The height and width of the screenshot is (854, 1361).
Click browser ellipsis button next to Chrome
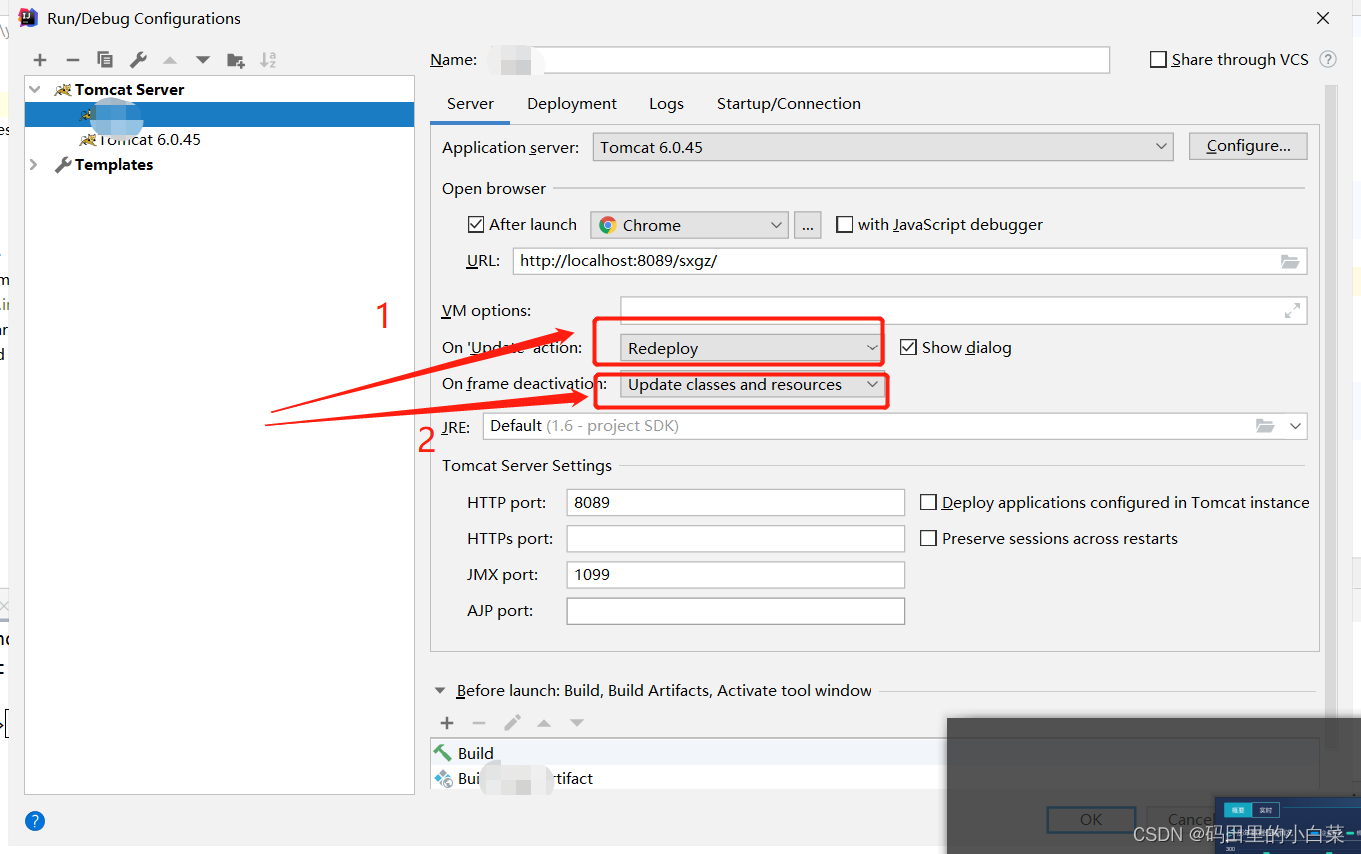[x=808, y=225]
